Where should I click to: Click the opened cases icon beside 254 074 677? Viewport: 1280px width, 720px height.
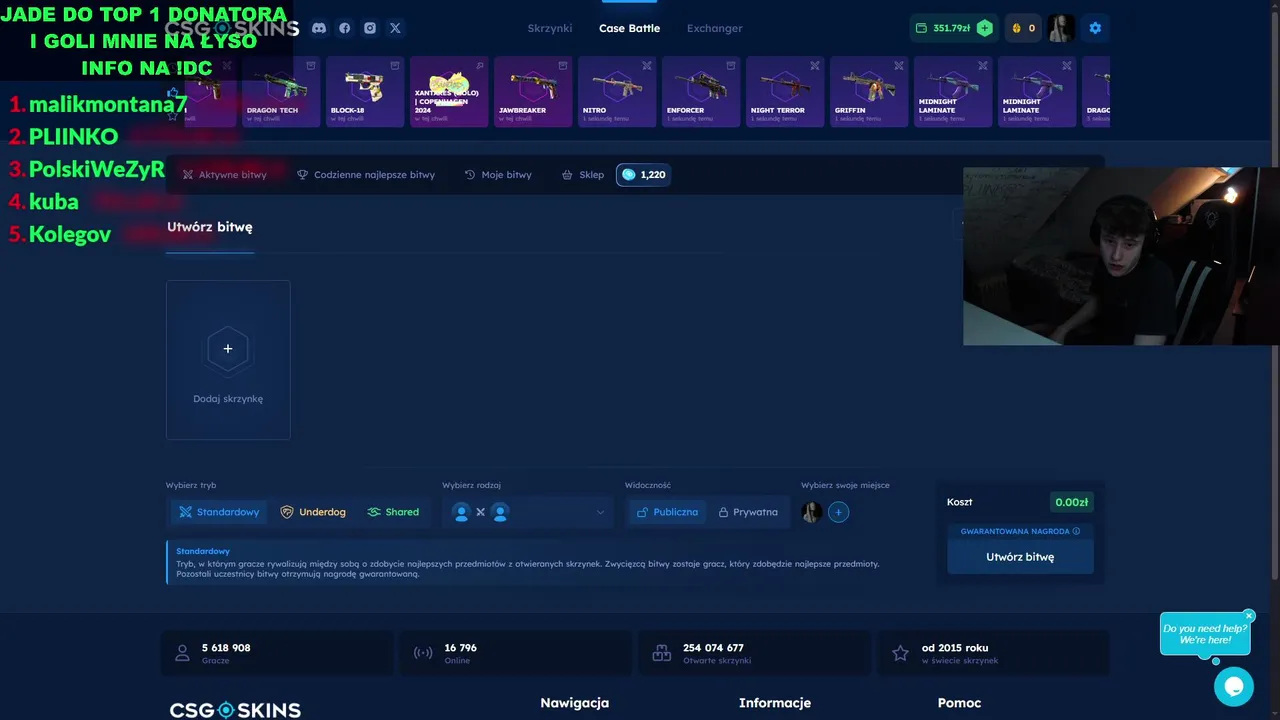661,653
